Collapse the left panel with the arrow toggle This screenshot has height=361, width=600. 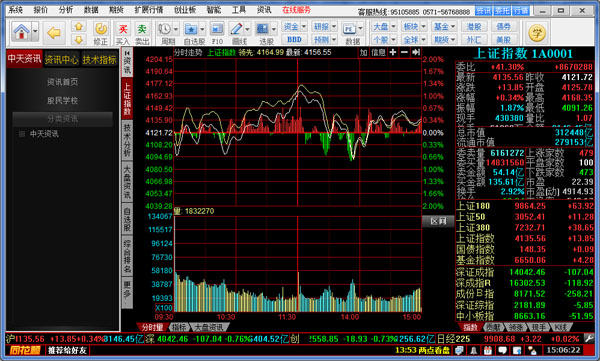tap(127, 53)
